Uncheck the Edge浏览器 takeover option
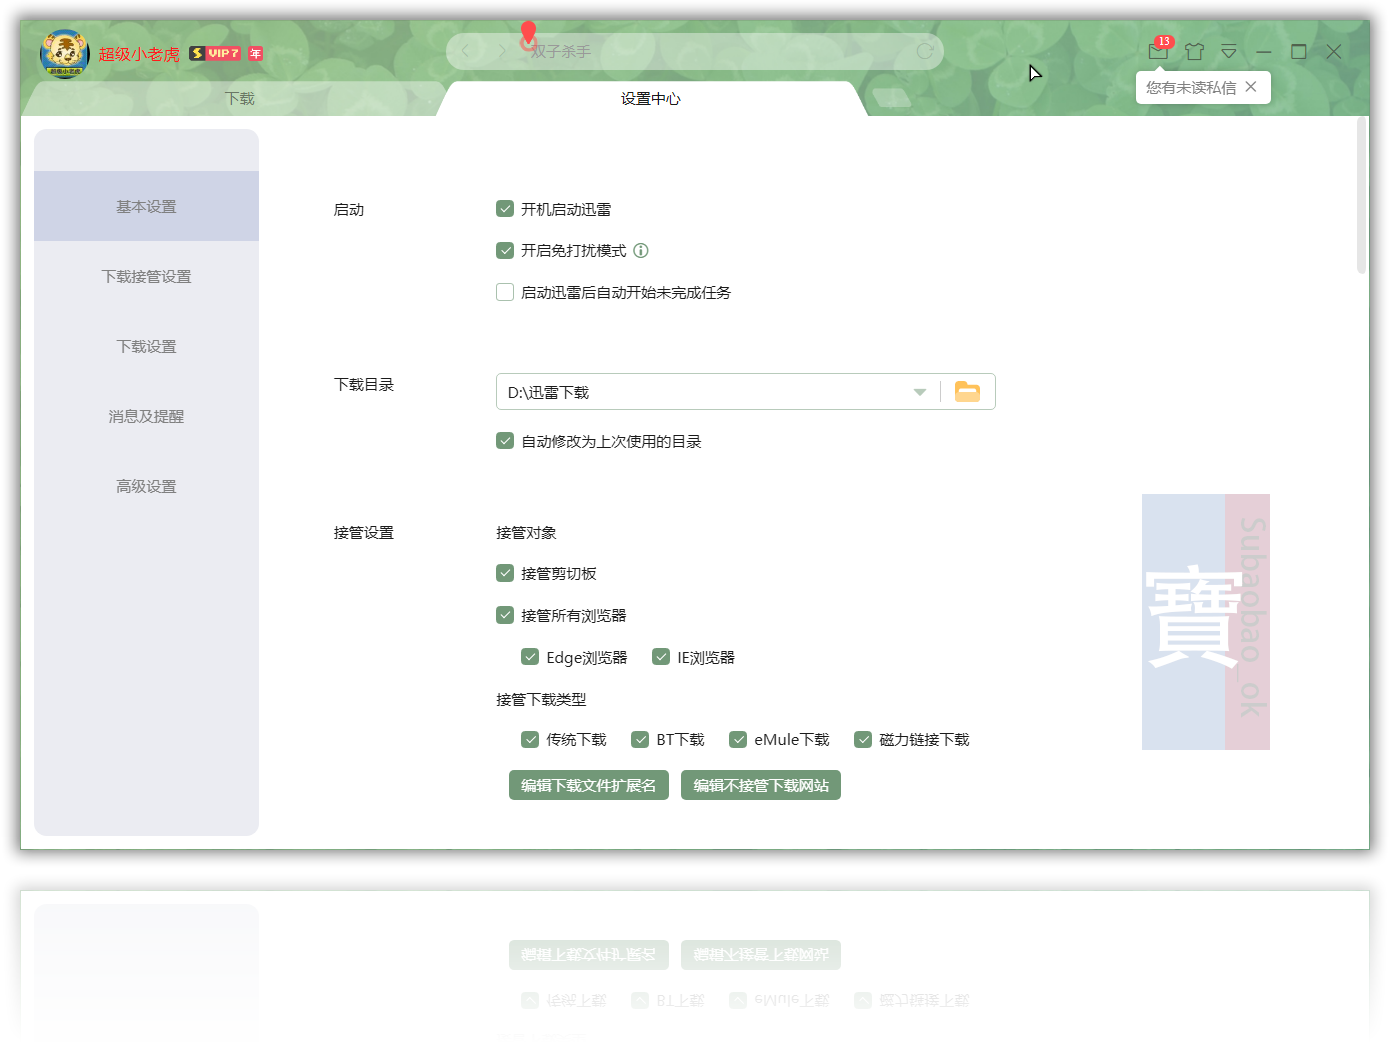The height and width of the screenshot is (1044, 1390). click(530, 656)
